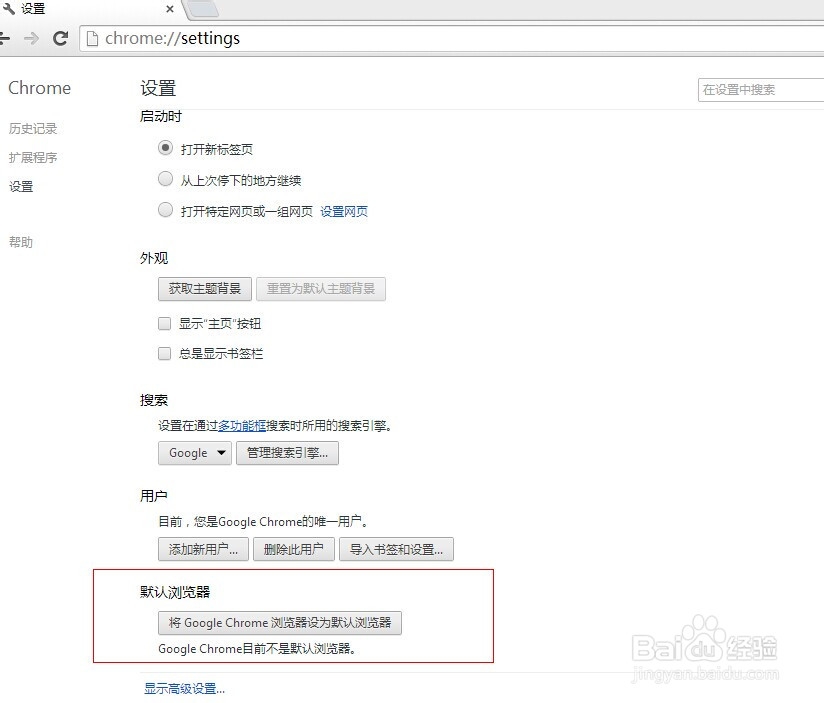824x703 pixels.
Task: Click the page icon in the address bar
Action: click(x=92, y=38)
